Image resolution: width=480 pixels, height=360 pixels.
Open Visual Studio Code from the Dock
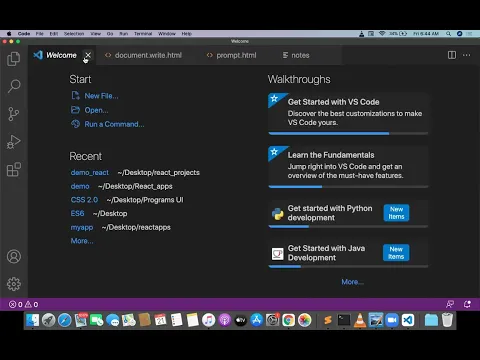(x=408, y=320)
